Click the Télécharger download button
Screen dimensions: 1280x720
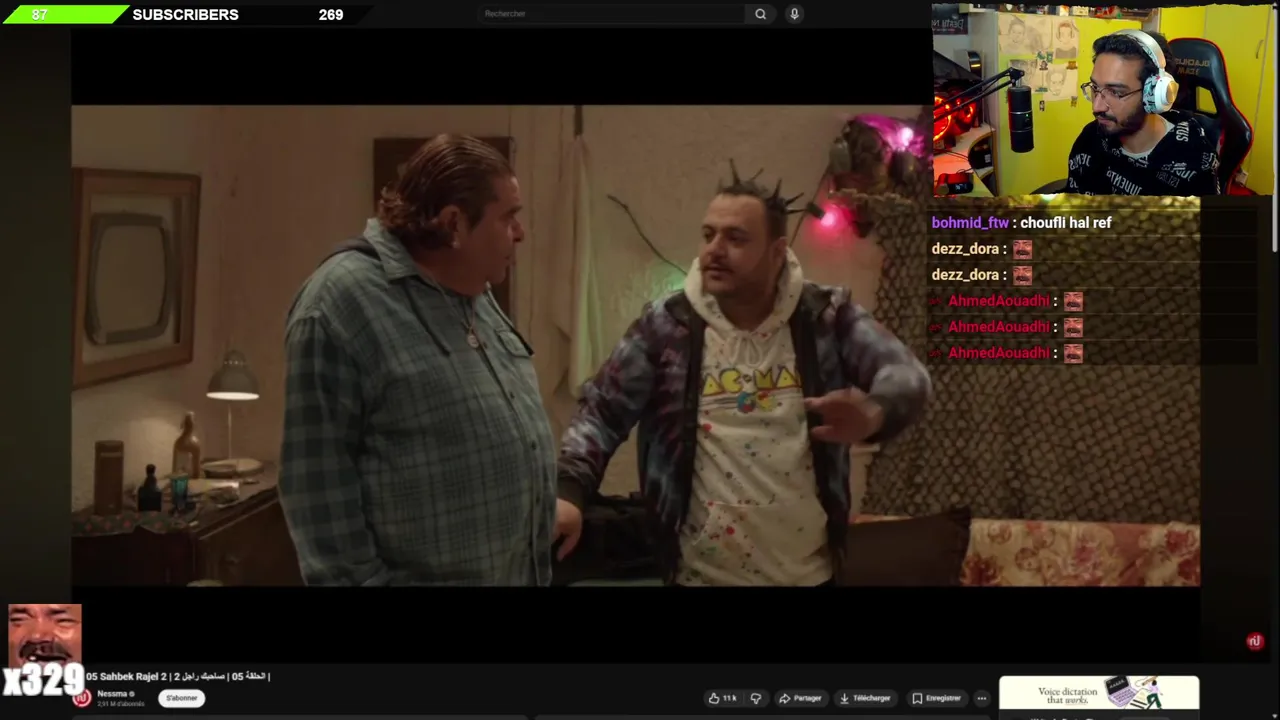[865, 698]
